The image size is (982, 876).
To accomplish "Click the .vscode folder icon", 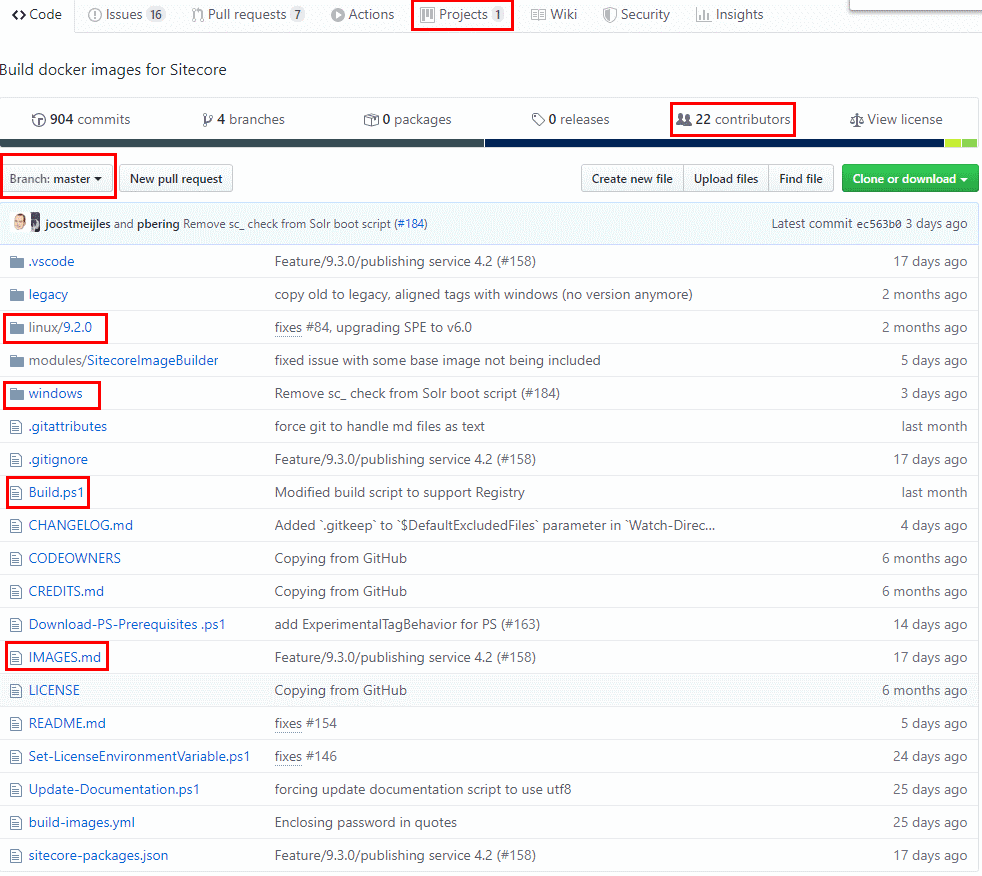I will tap(17, 262).
